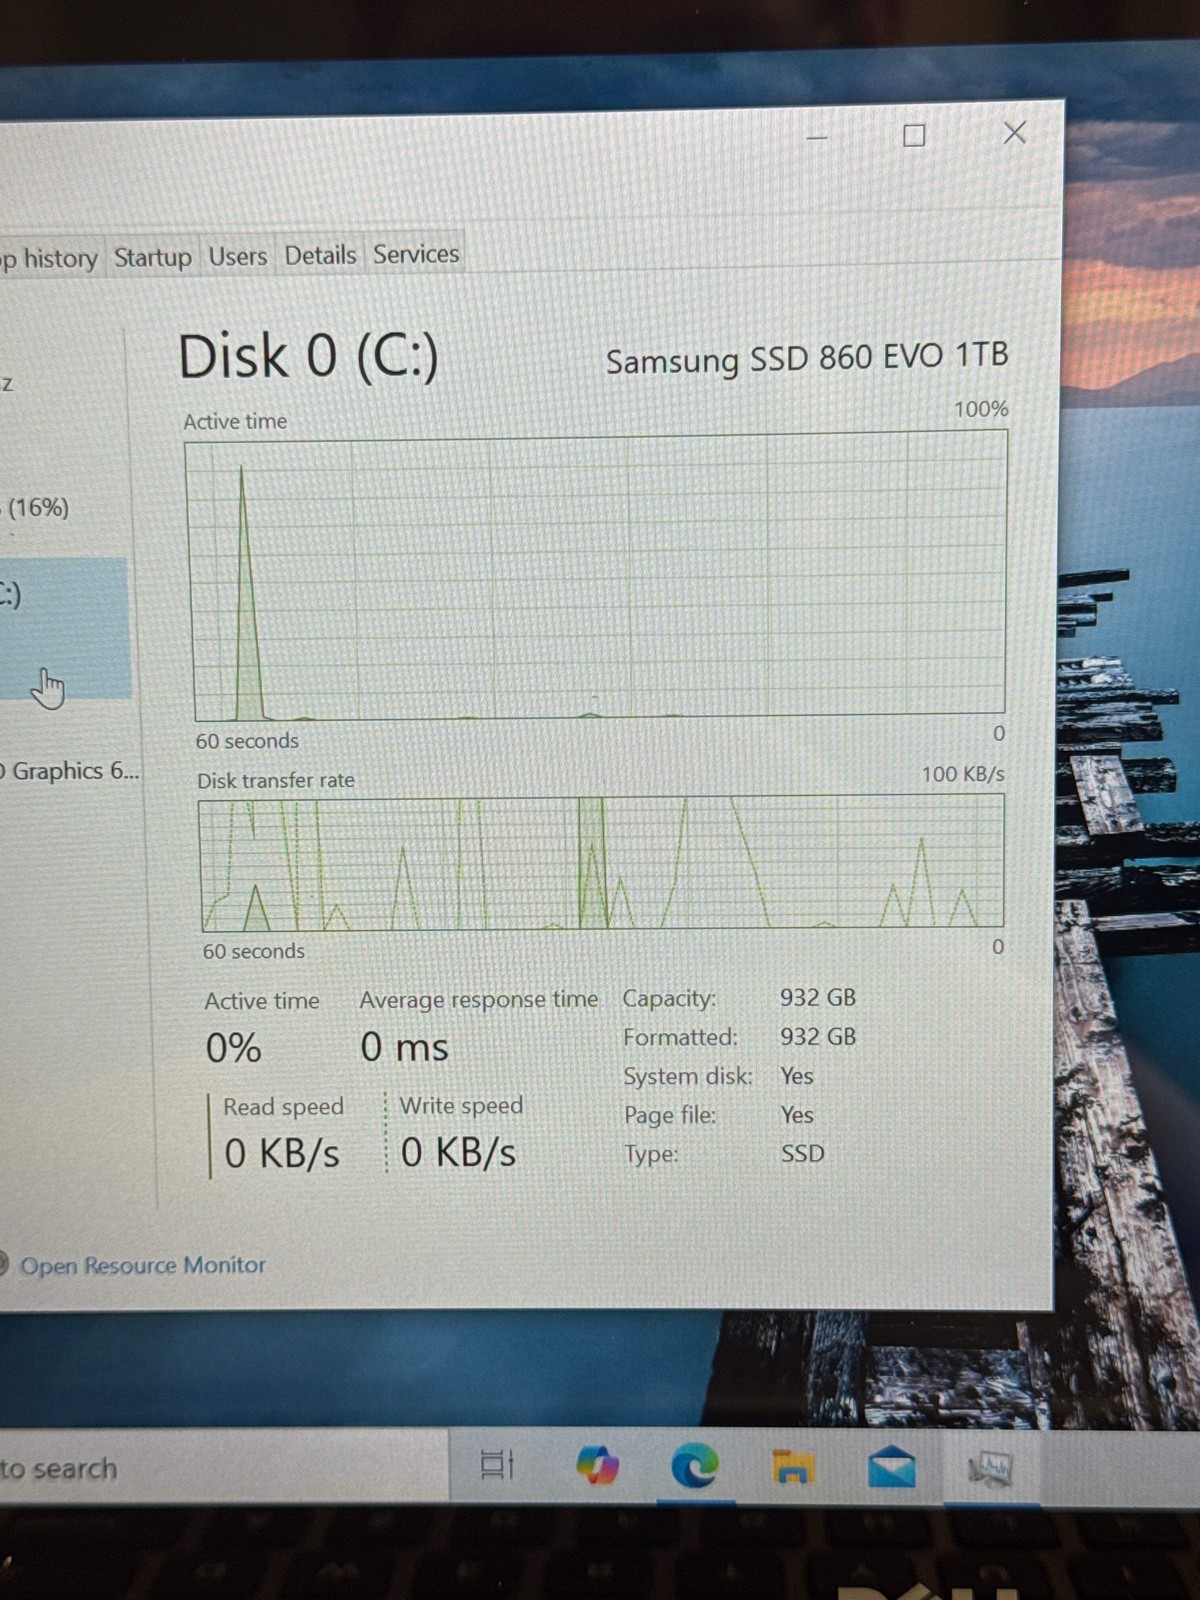
Task: Click the 'Disk transfer rate' graph title
Action: 276,780
